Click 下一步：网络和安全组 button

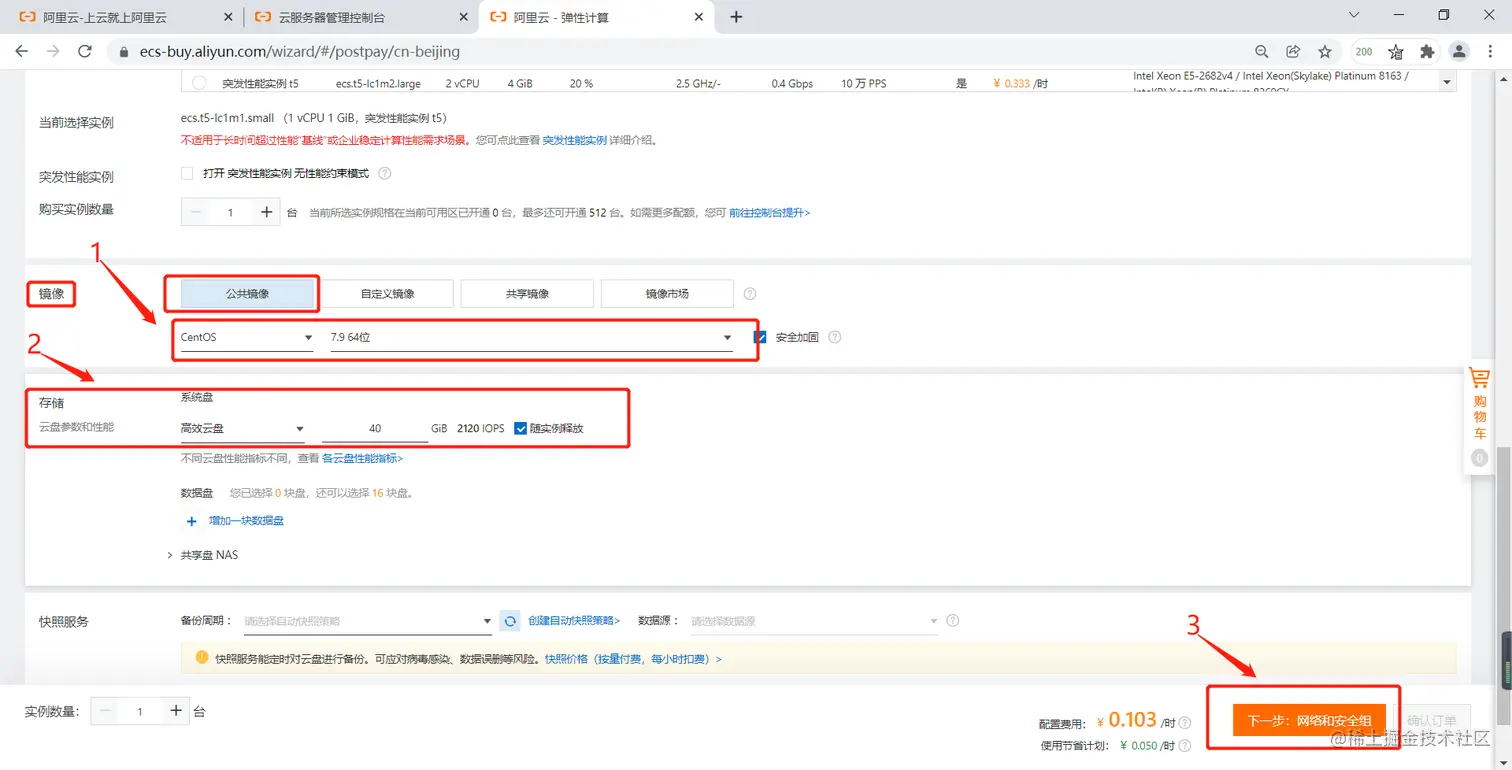(1308, 720)
